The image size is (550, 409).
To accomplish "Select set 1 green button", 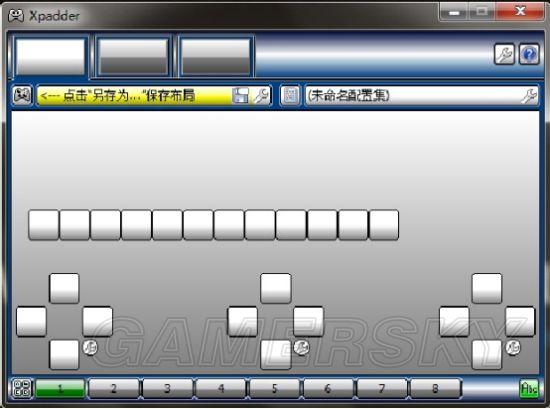I will coord(60,388).
